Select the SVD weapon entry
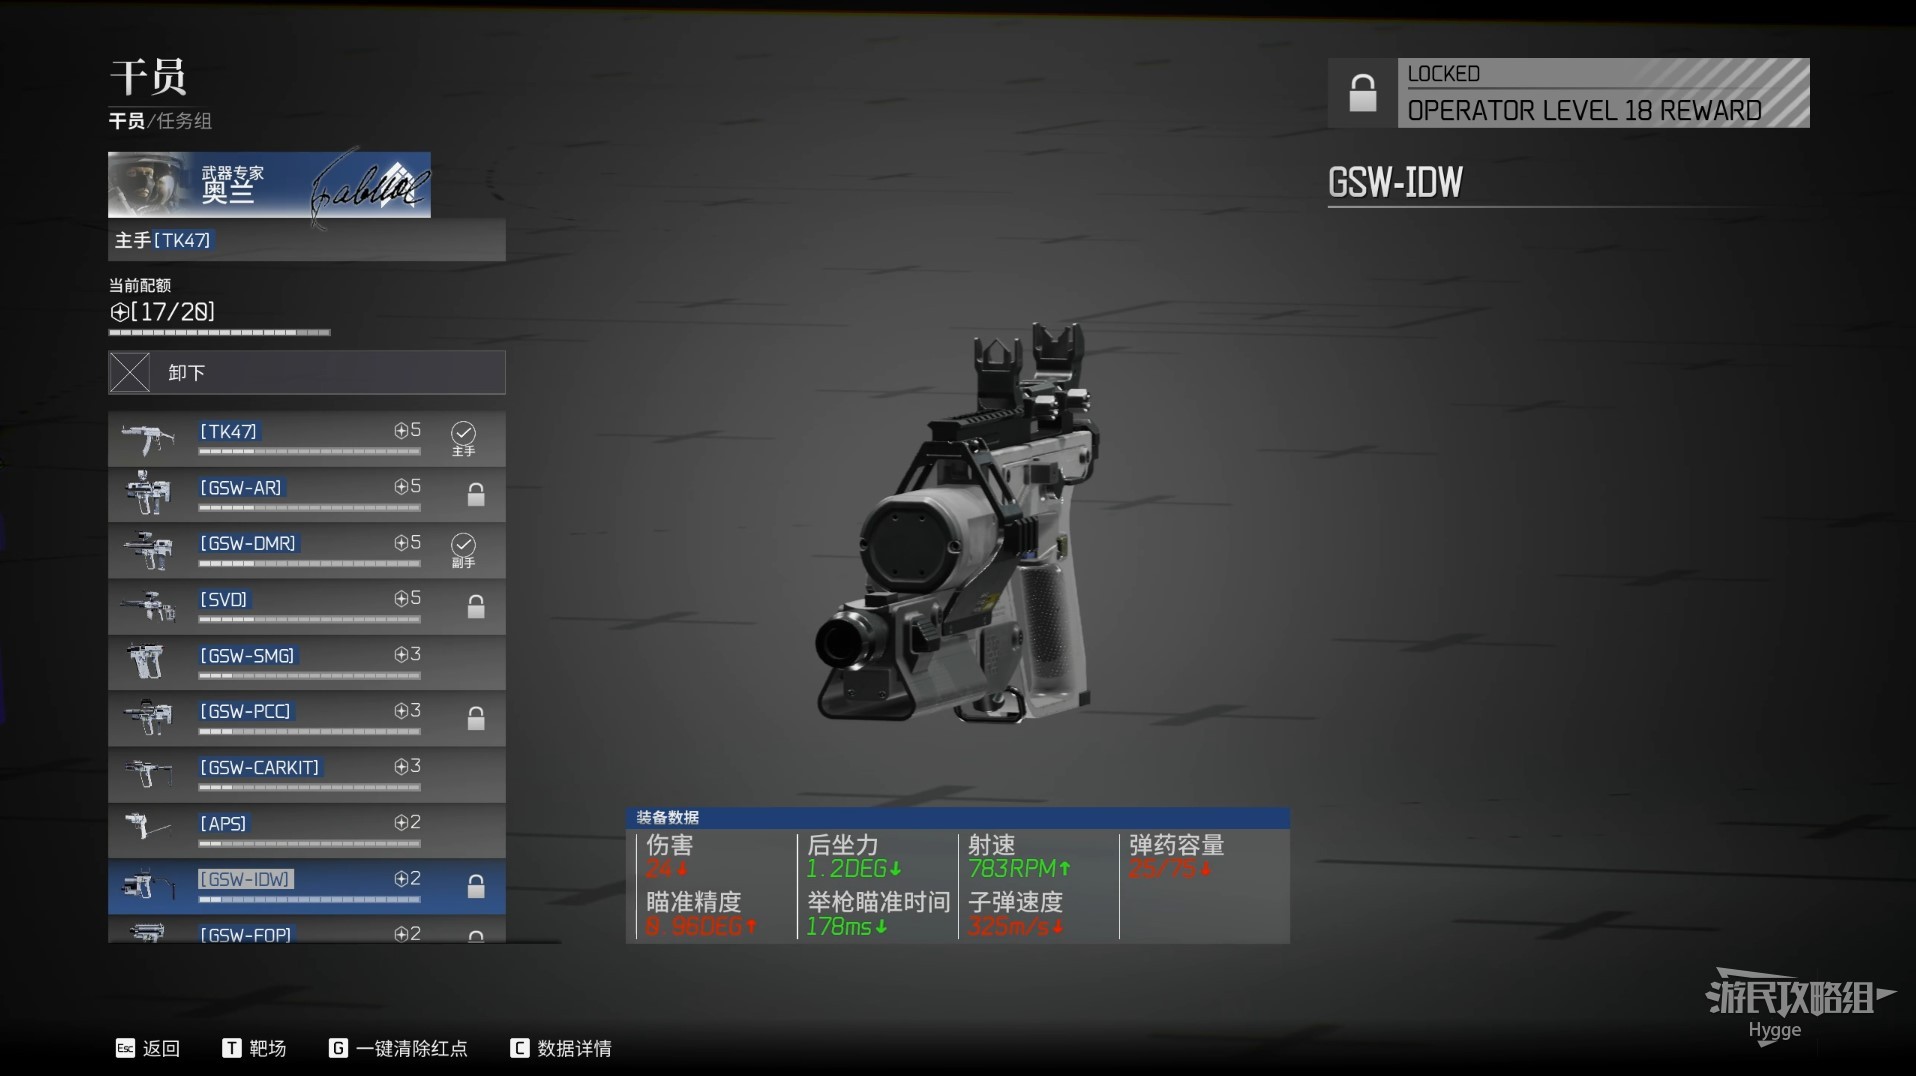 tap(306, 606)
